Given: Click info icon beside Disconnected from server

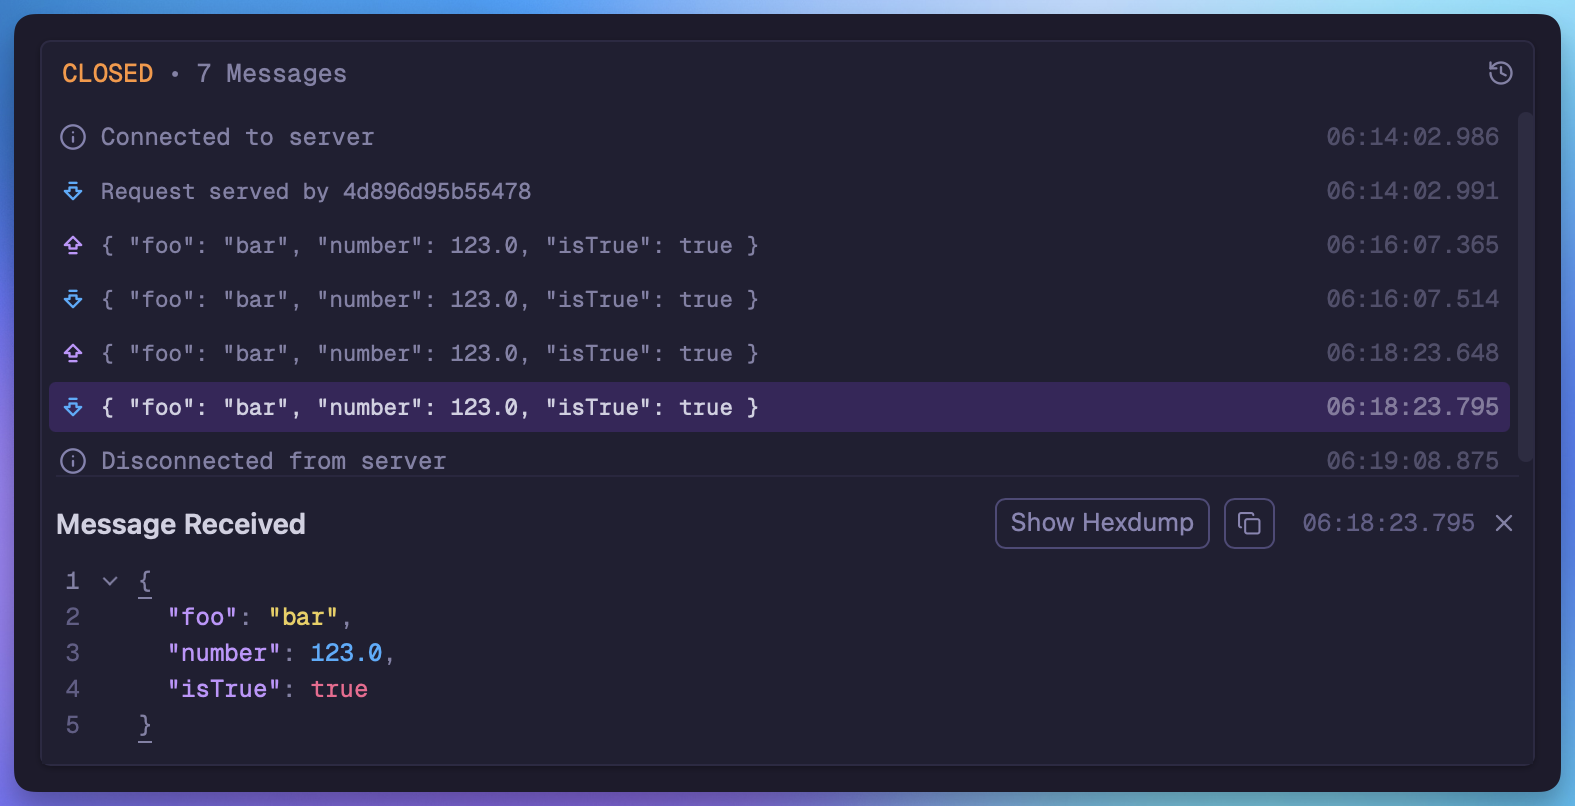Looking at the screenshot, I should [73, 461].
